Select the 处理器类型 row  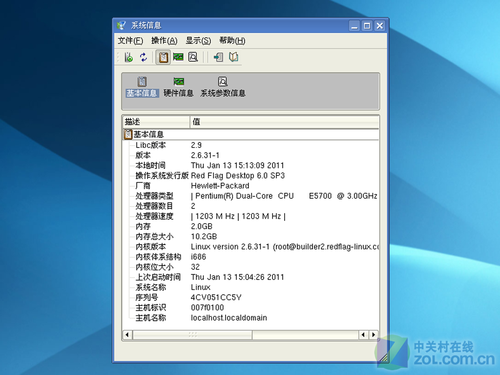(x=251, y=196)
